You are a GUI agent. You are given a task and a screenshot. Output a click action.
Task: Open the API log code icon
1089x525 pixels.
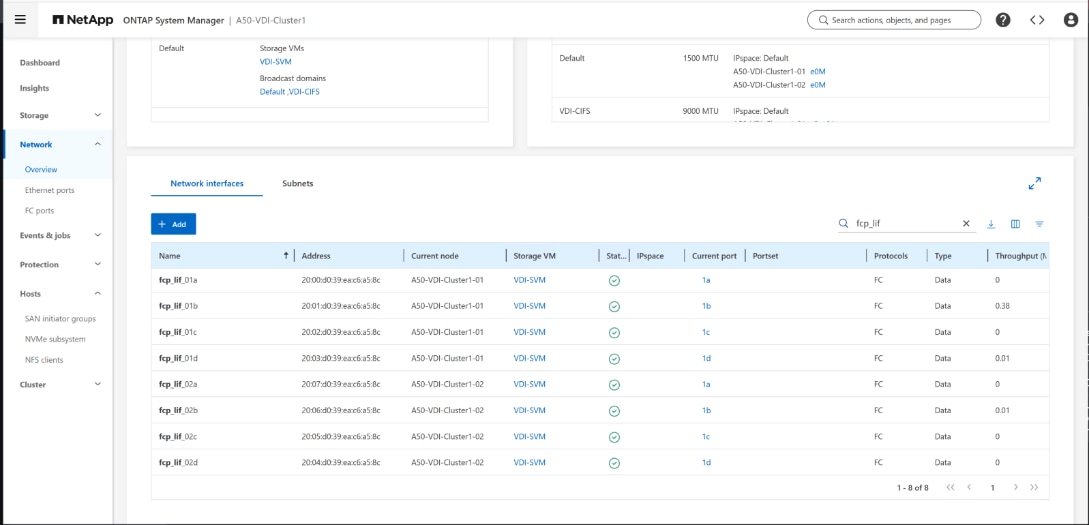tap(1037, 20)
